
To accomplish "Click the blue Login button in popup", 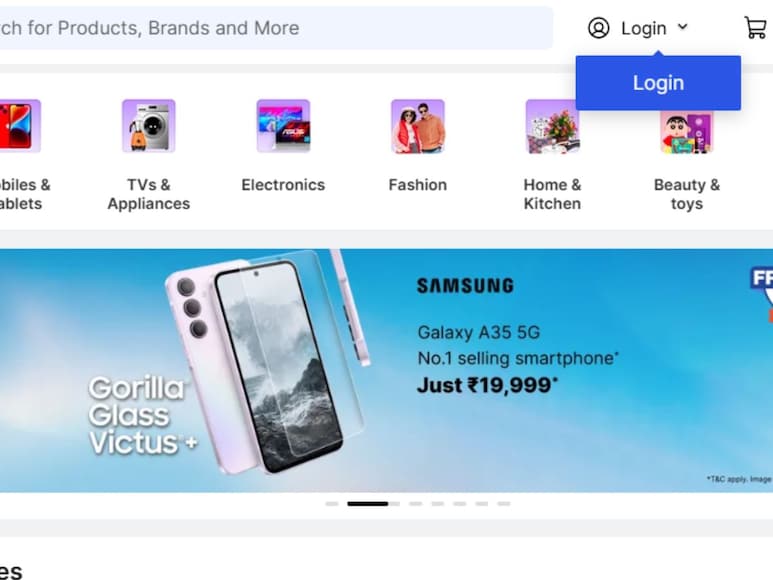I will 658,83.
